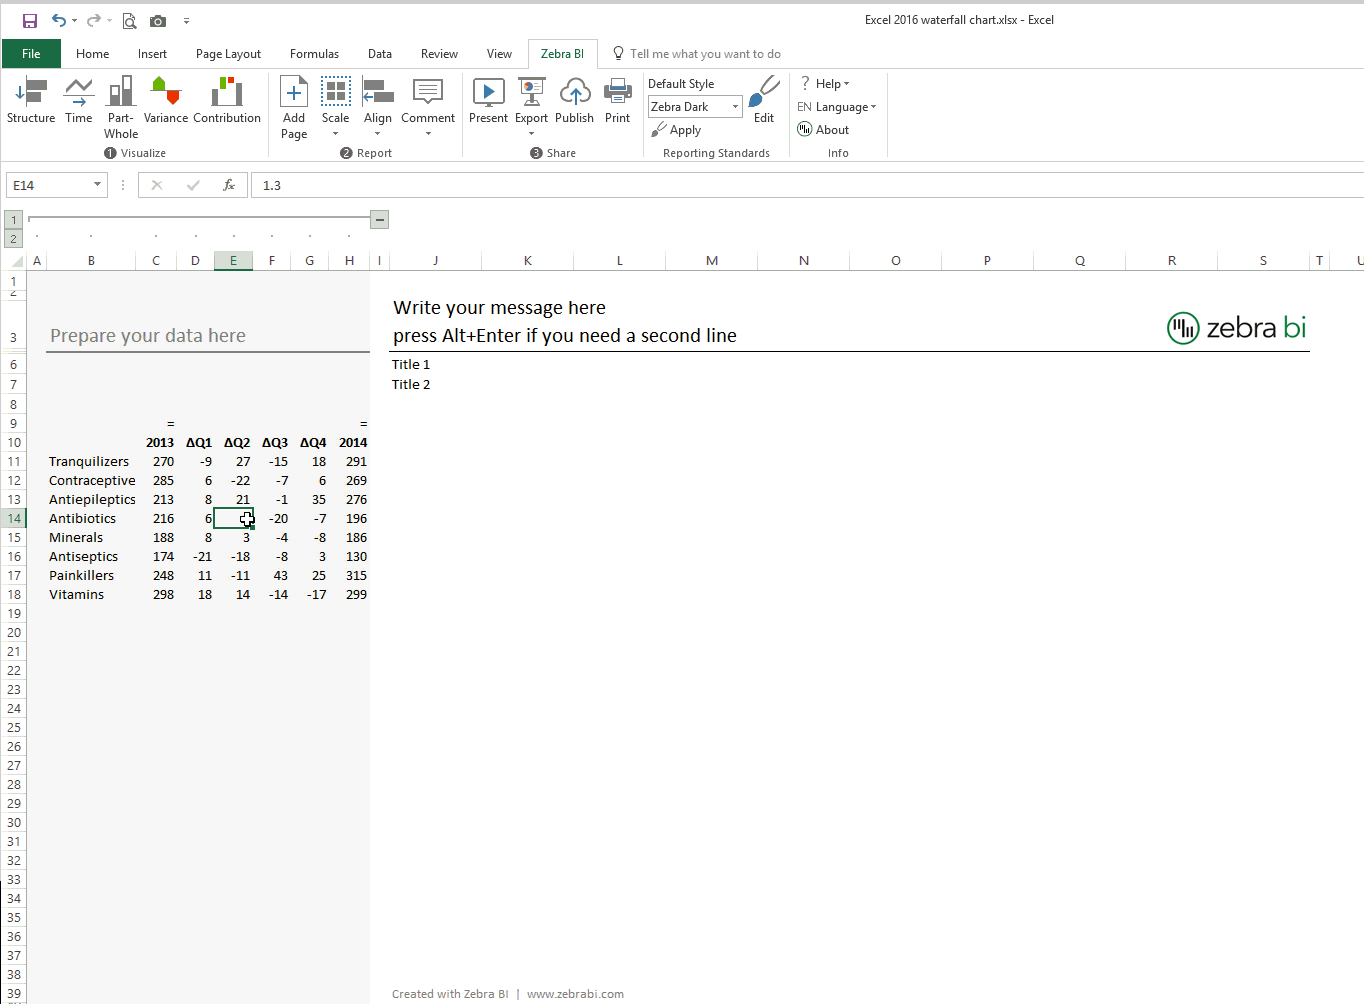Show outline level 1 columns
This screenshot has width=1364, height=1004.
click(x=14, y=220)
